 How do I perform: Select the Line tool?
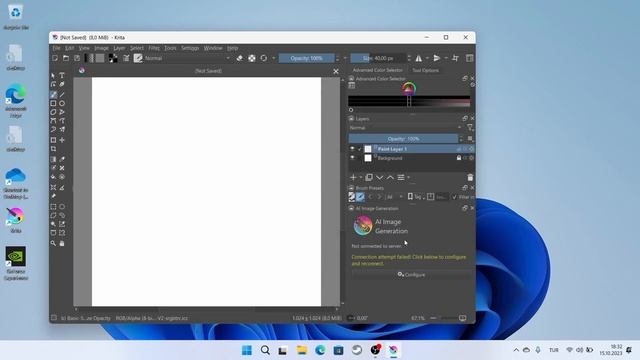point(62,94)
